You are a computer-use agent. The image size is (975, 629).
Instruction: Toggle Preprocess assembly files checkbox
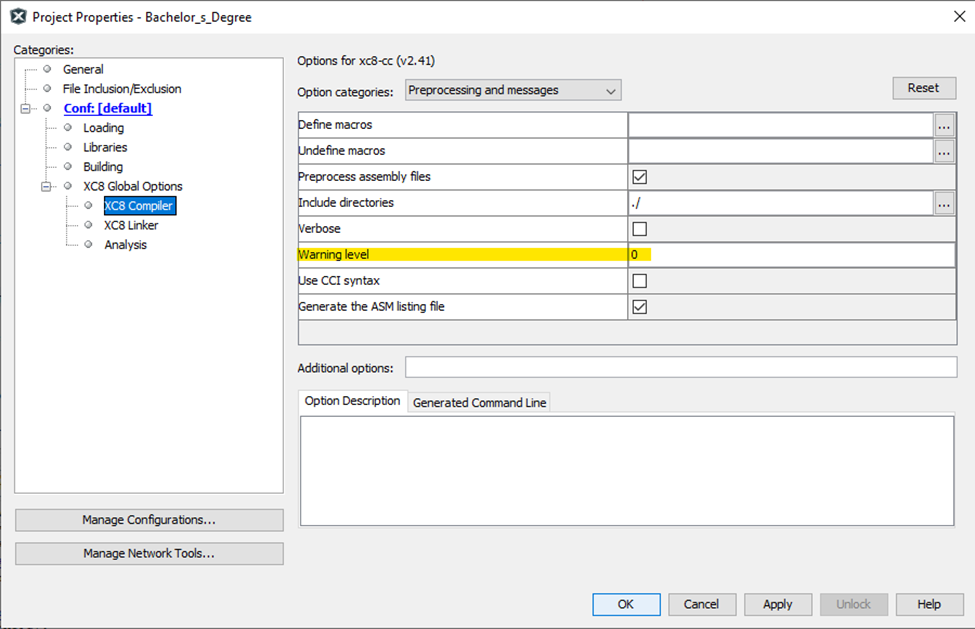639,177
